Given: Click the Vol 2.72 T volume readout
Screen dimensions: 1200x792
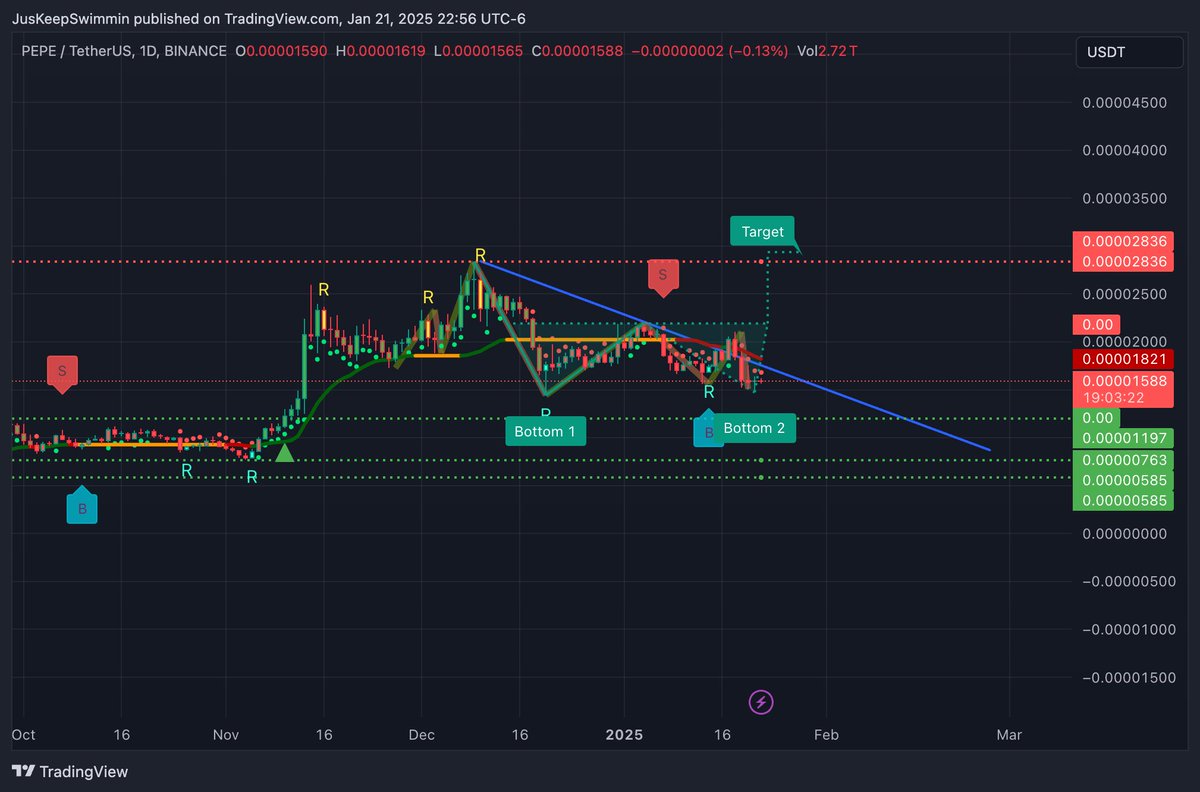Looking at the screenshot, I should click(827, 50).
